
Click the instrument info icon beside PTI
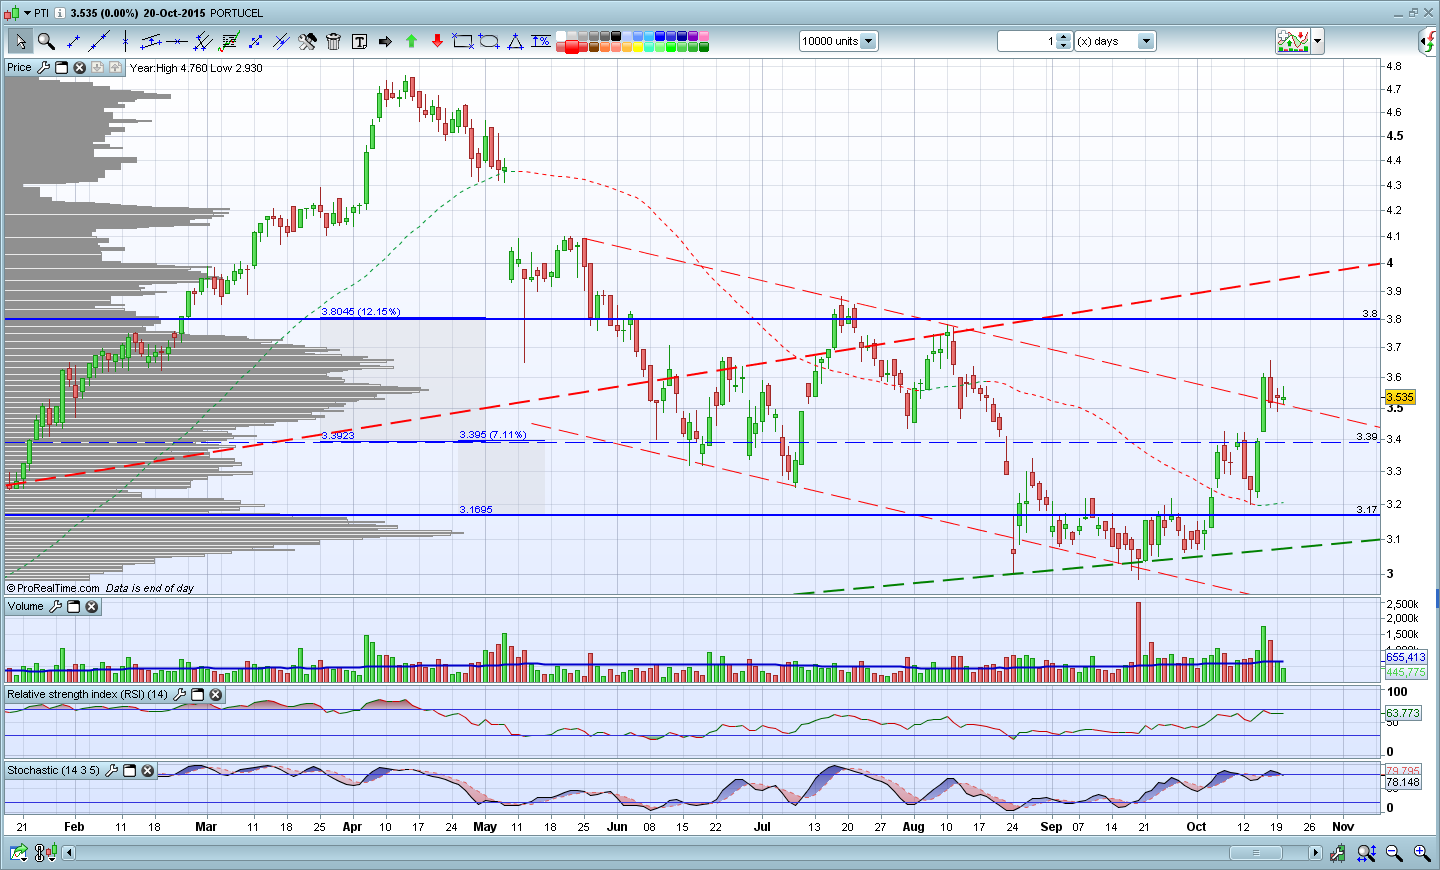point(60,13)
